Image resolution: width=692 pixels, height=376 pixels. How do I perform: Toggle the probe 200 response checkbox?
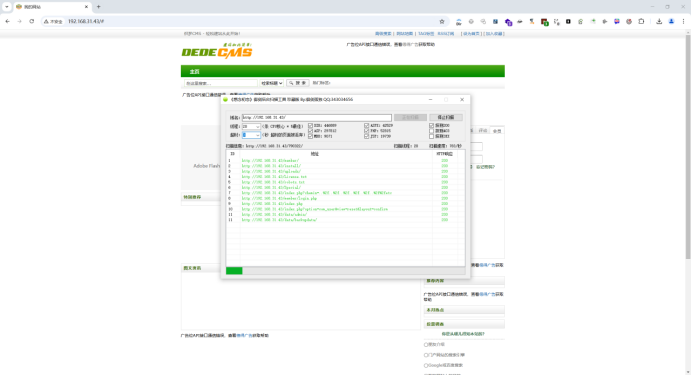[432, 126]
